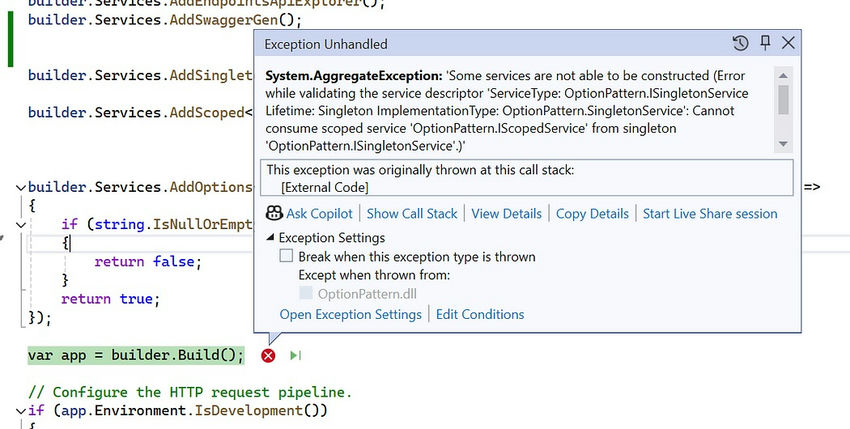Click the red exception error icon
Image resolution: width=850 pixels, height=429 pixels.
(268, 355)
